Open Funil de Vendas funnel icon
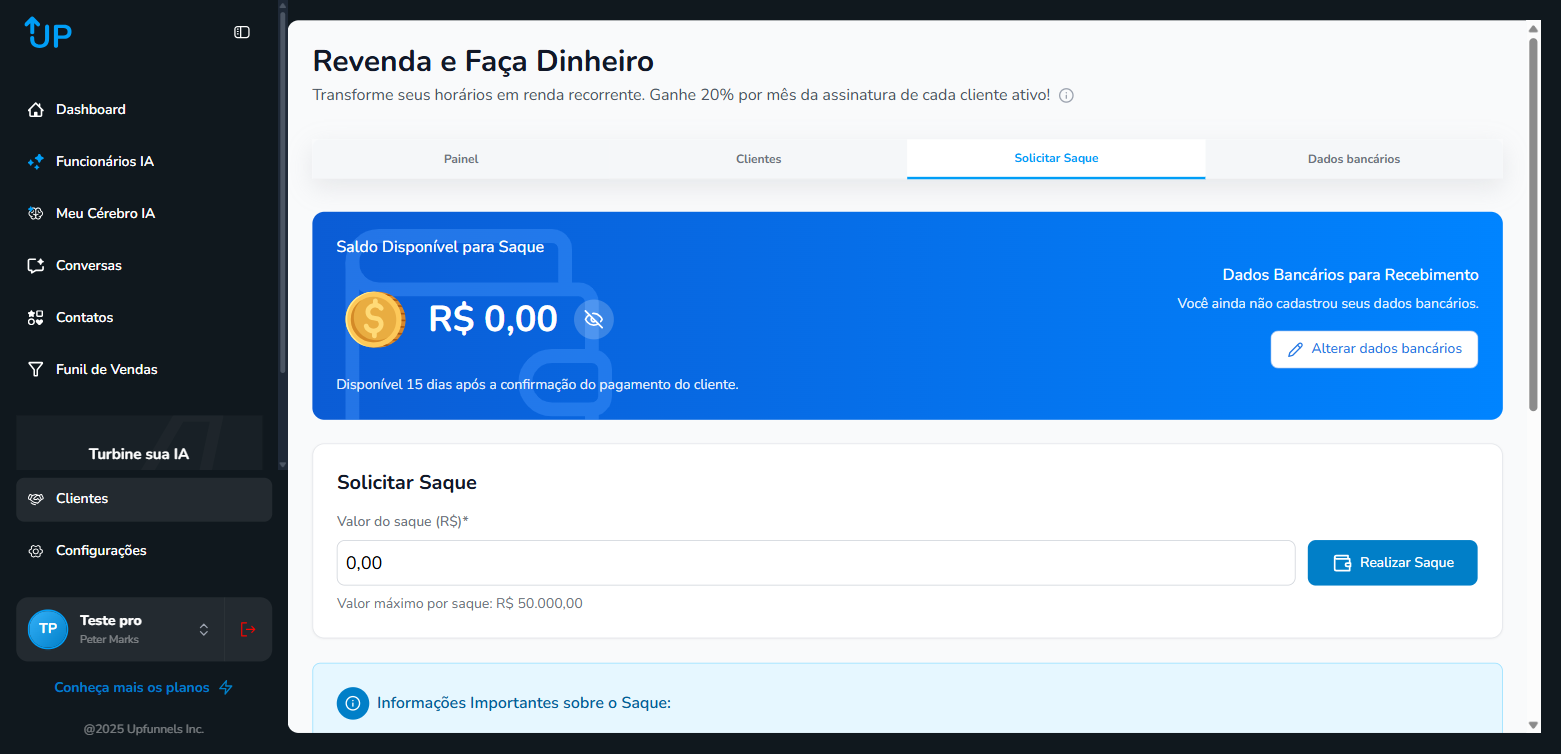 36,370
